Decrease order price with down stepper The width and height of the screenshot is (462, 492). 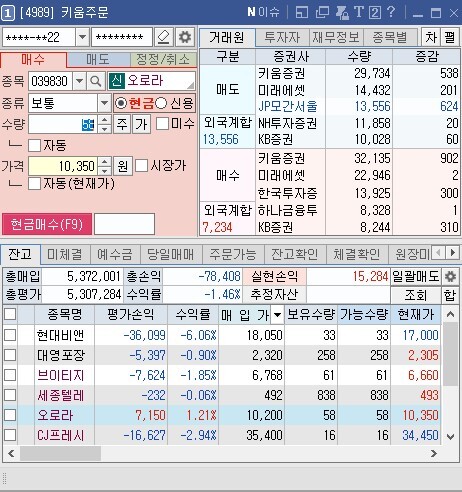point(105,171)
